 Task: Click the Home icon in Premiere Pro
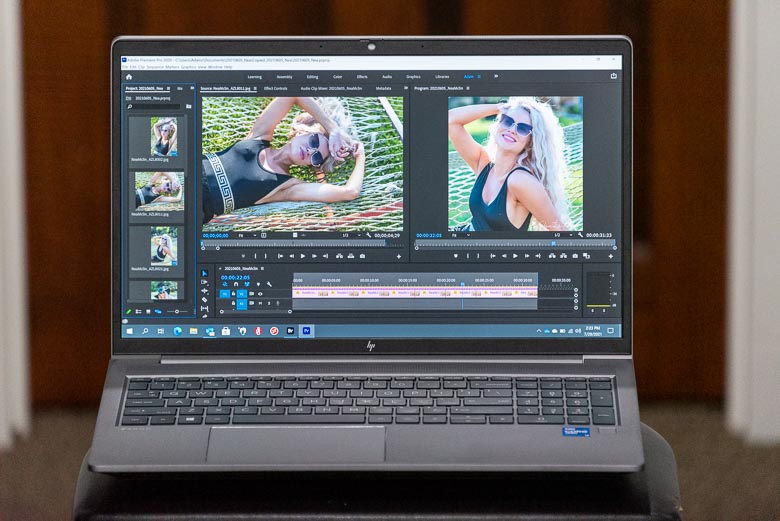click(x=129, y=77)
